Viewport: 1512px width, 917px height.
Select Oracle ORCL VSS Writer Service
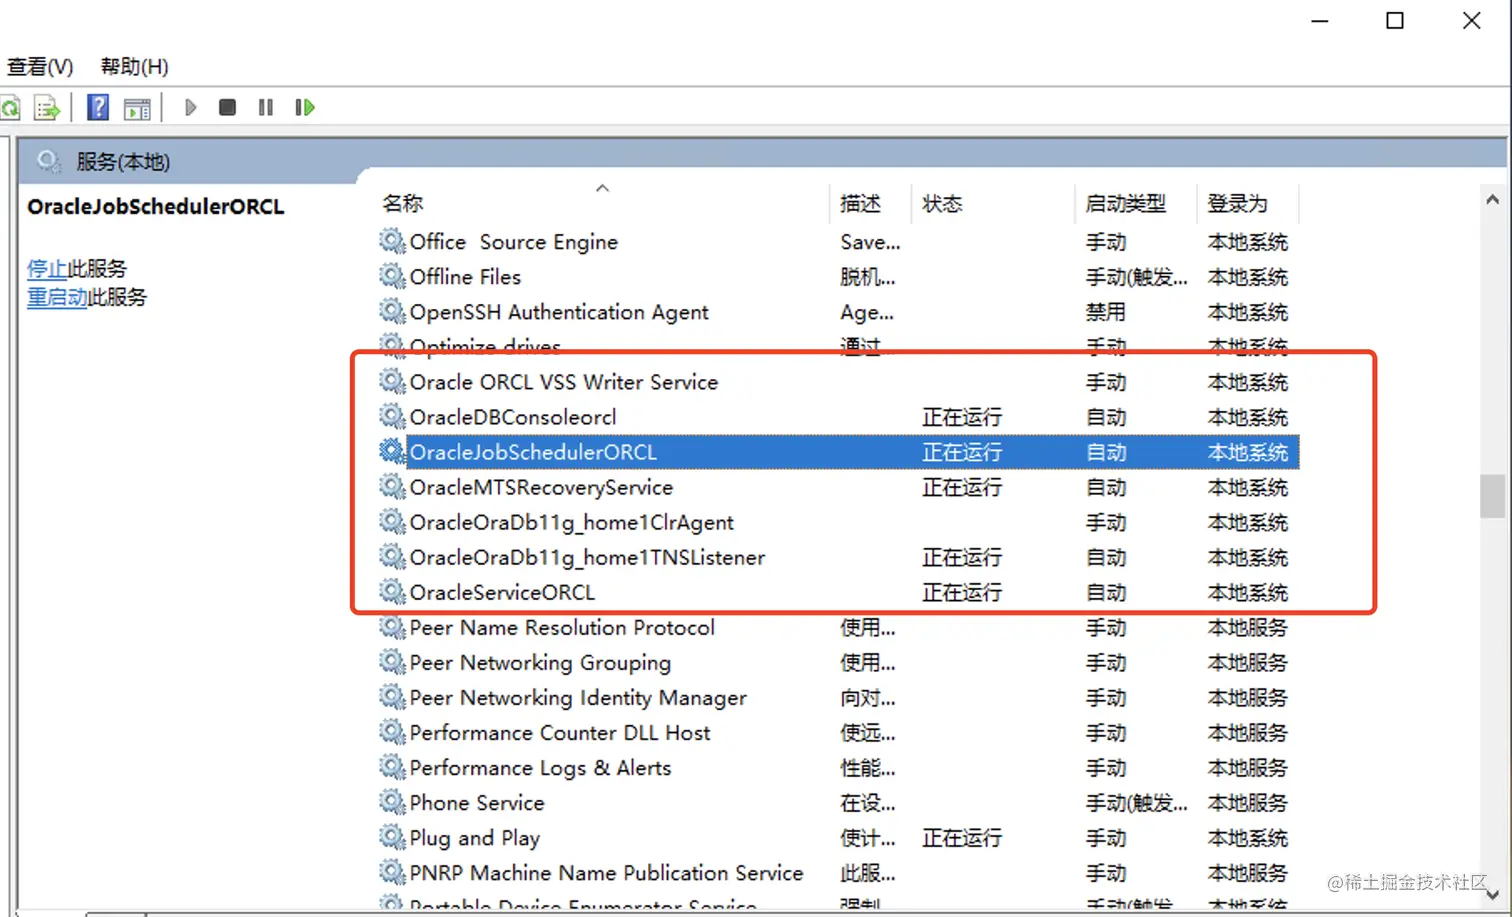838,382
